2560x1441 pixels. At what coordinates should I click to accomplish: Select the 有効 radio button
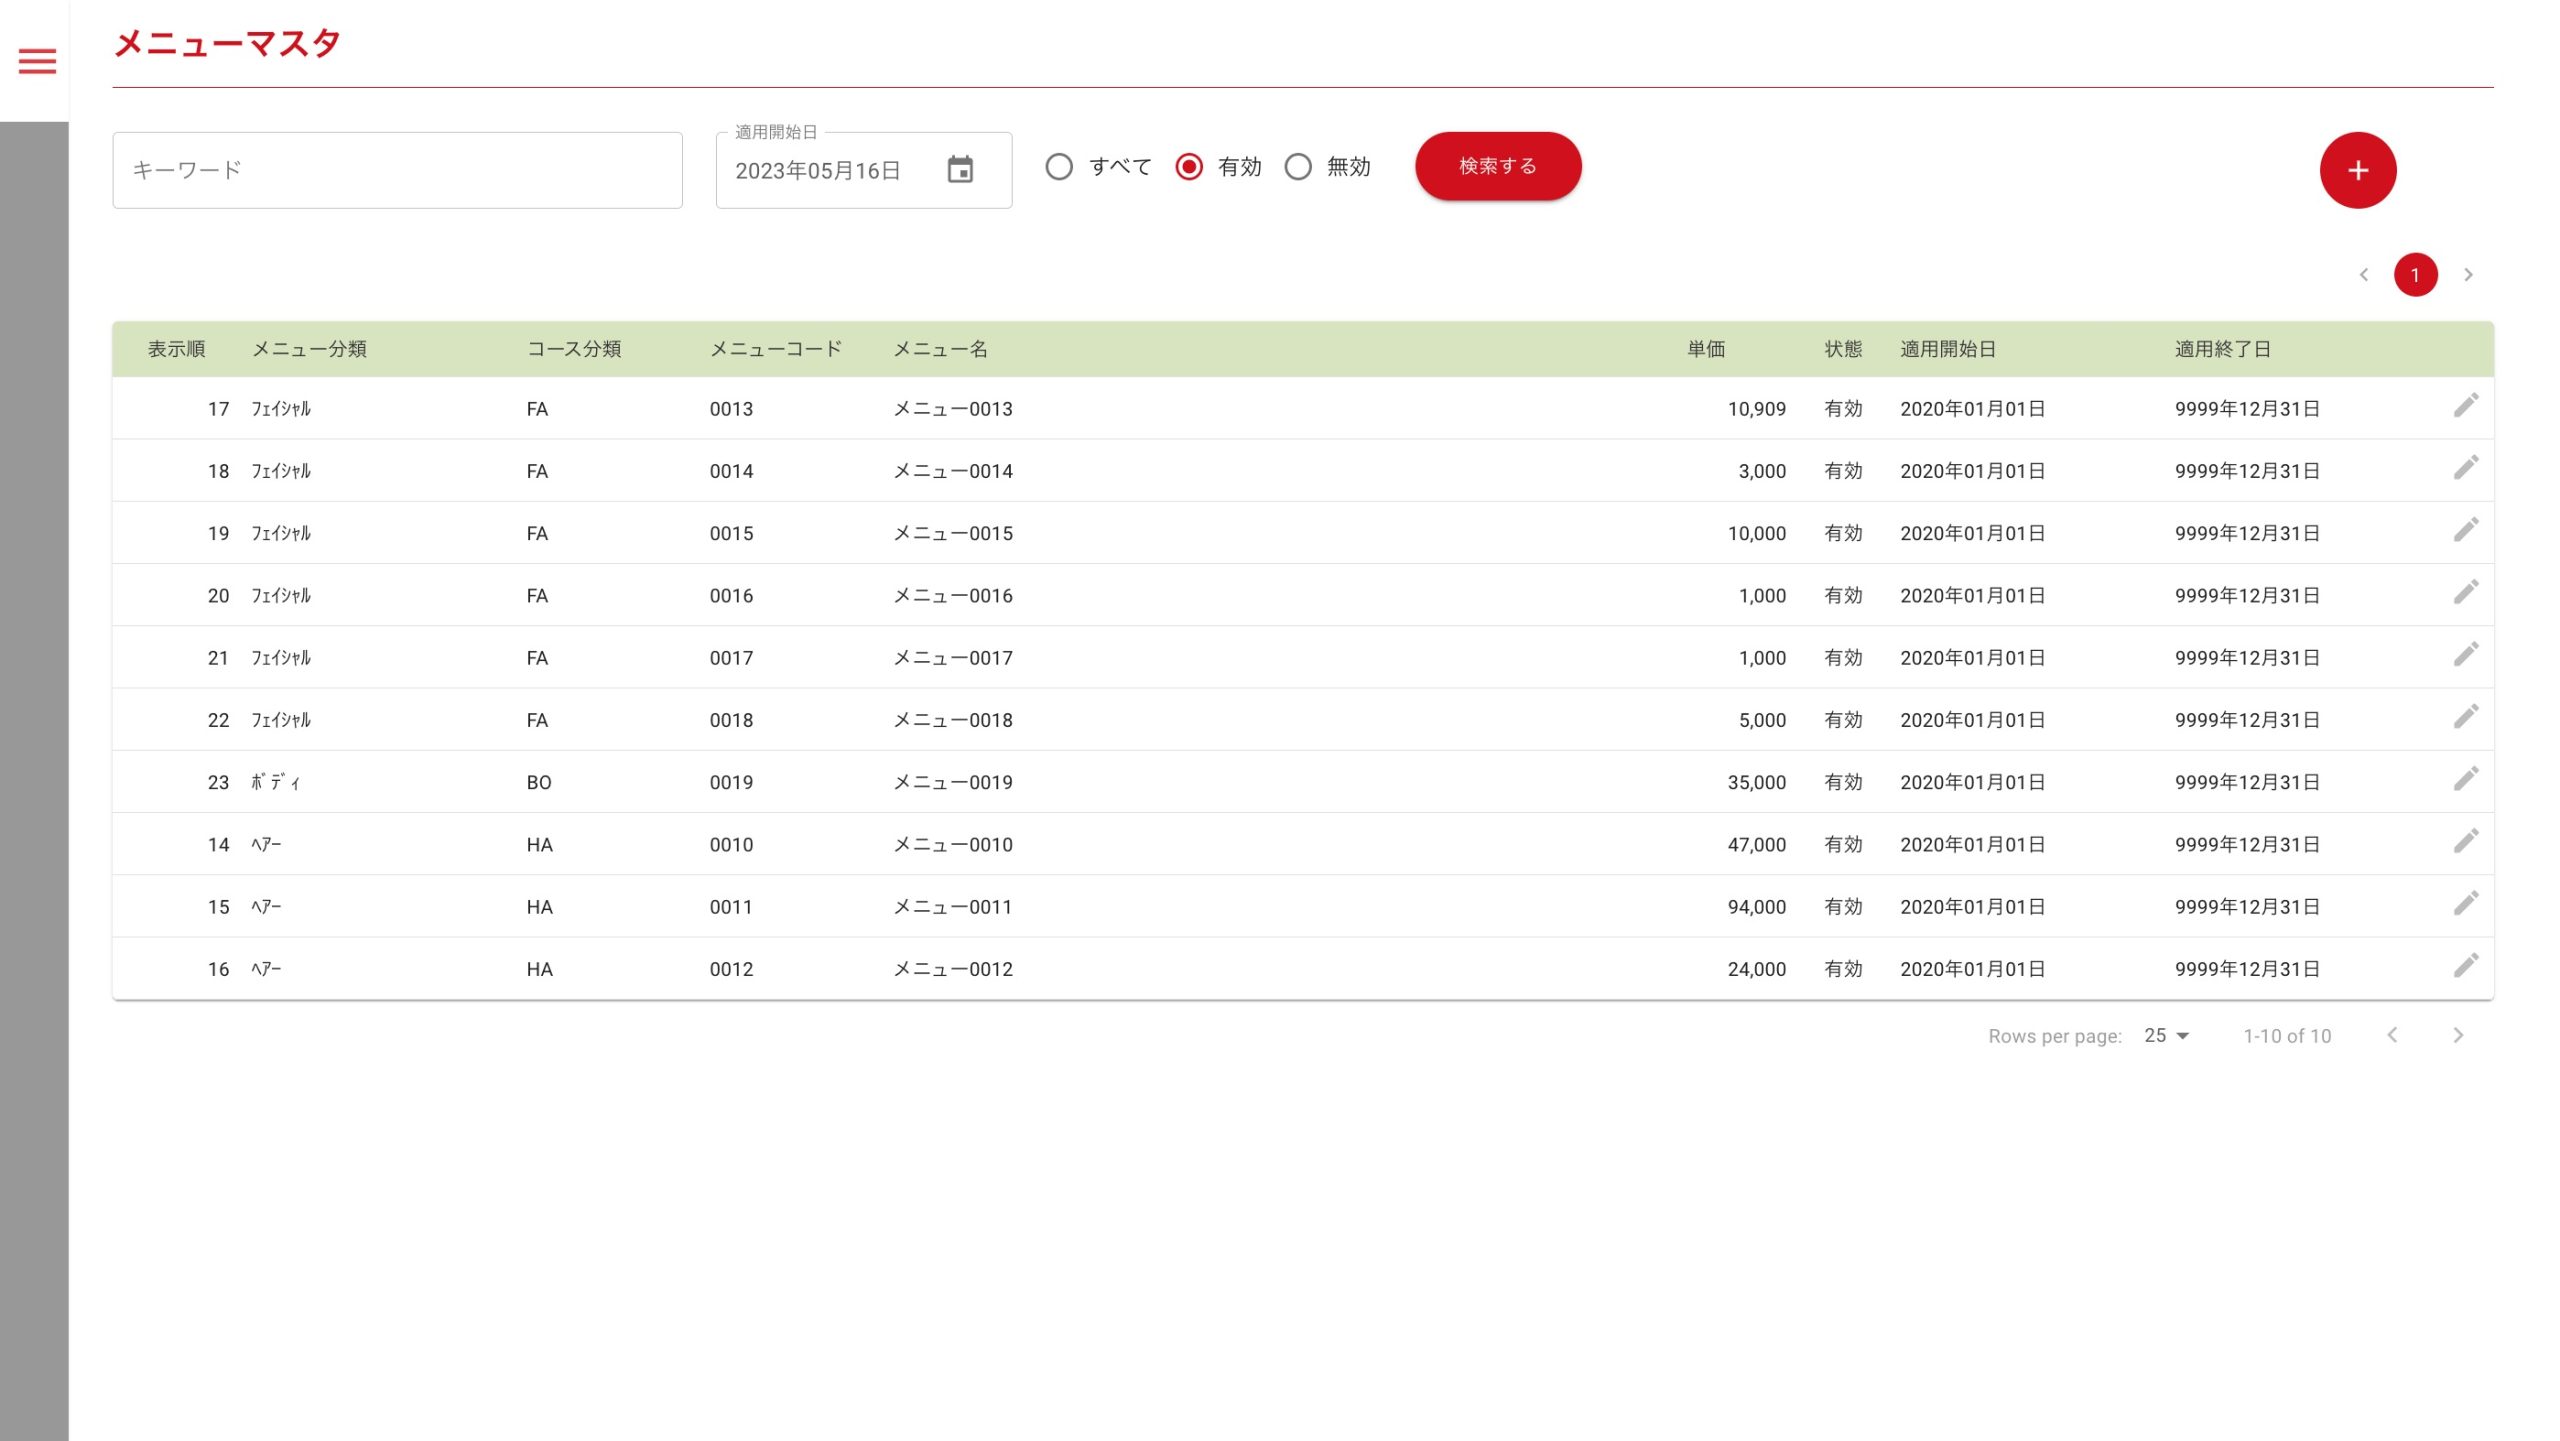pyautogui.click(x=1189, y=167)
